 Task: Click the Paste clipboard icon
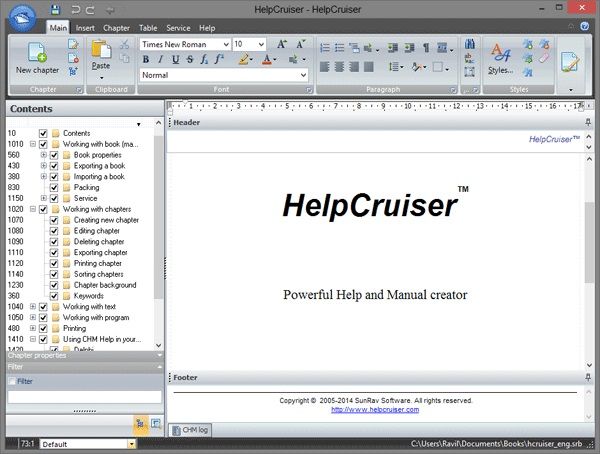(x=101, y=50)
